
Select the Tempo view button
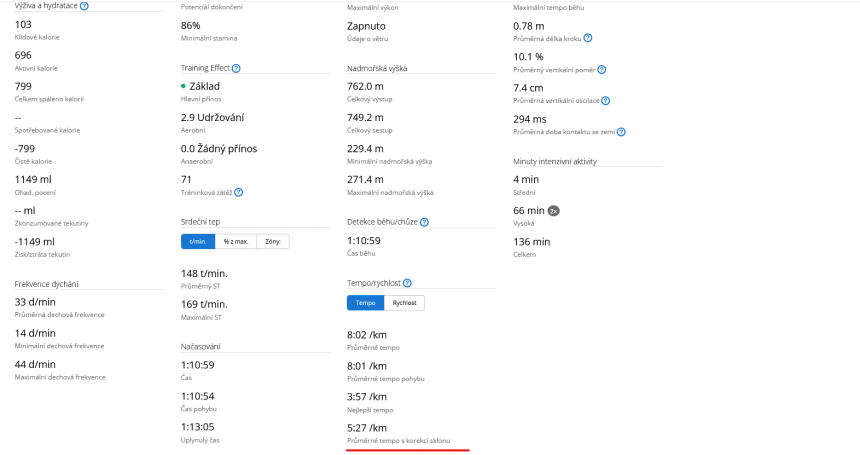(365, 303)
